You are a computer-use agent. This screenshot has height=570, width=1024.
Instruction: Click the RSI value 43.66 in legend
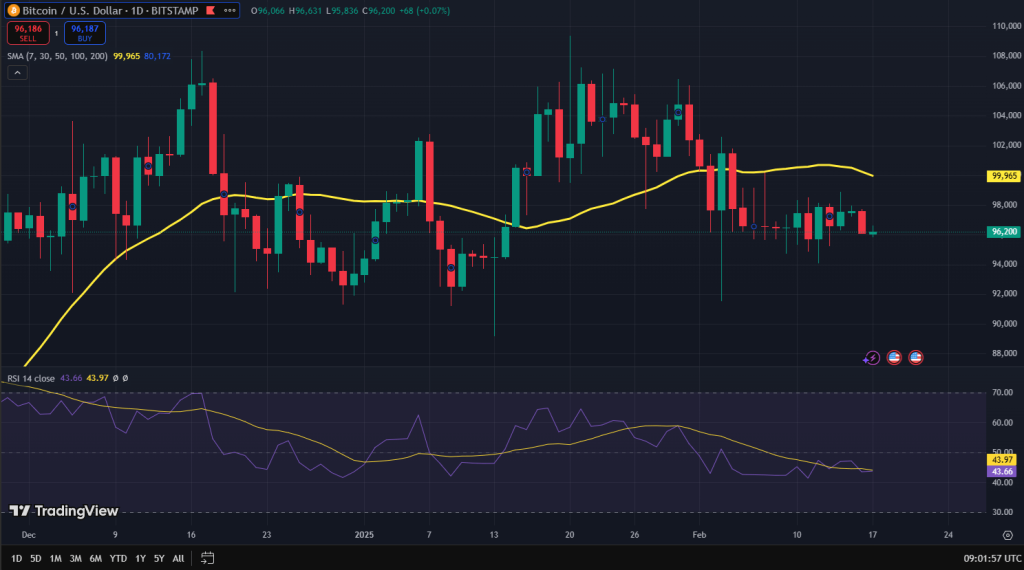(71, 379)
